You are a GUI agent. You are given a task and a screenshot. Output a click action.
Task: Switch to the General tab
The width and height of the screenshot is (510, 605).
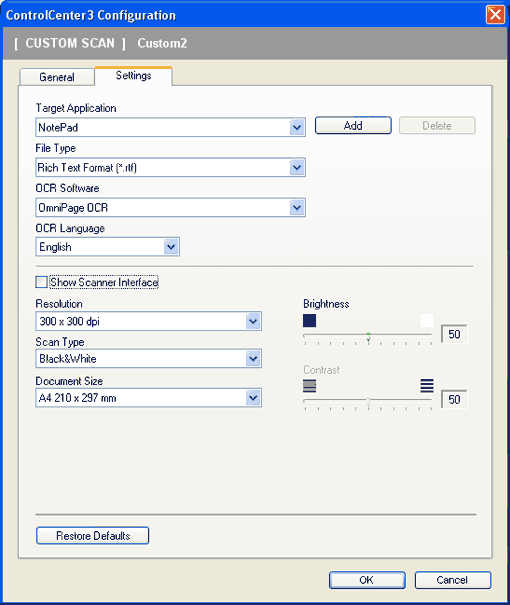[x=57, y=77]
